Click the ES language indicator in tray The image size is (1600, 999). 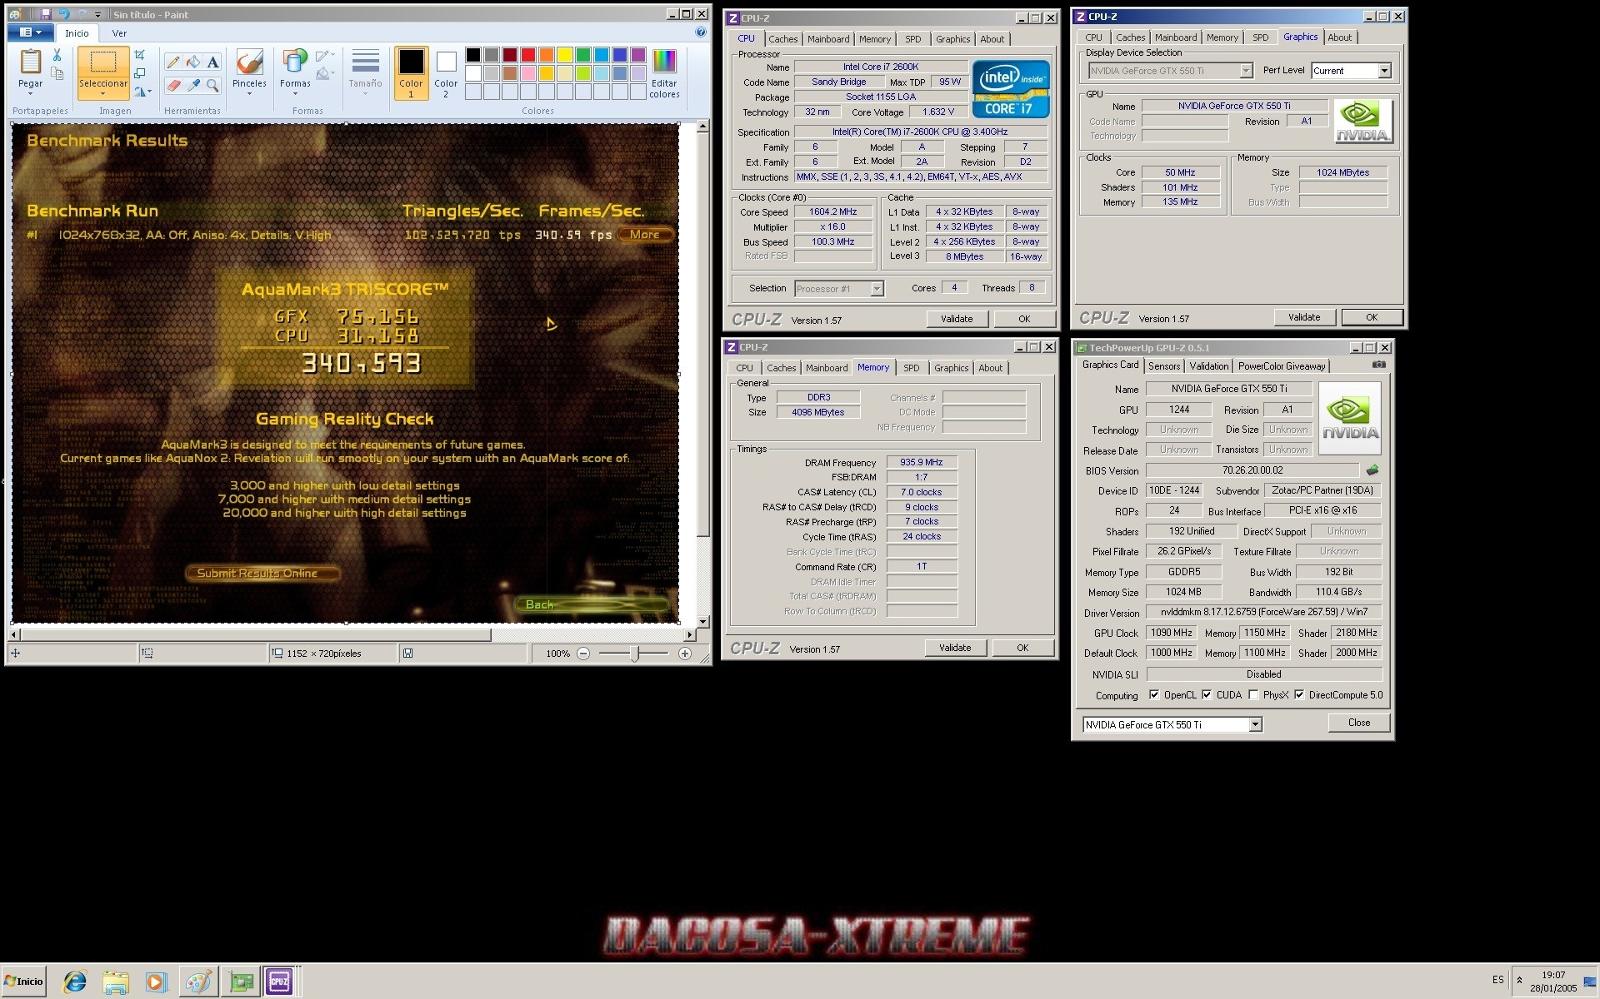coord(1497,980)
